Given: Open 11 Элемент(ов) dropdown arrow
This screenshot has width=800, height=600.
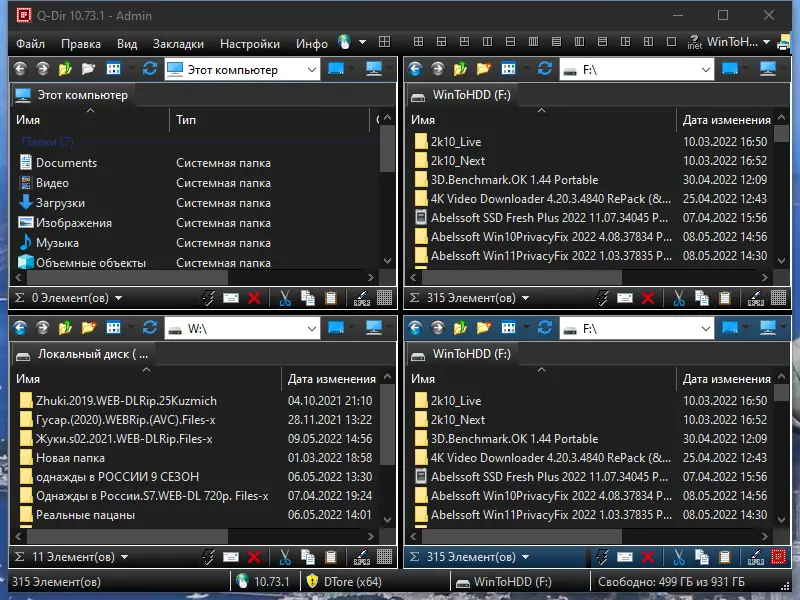Looking at the screenshot, I should (x=124, y=557).
